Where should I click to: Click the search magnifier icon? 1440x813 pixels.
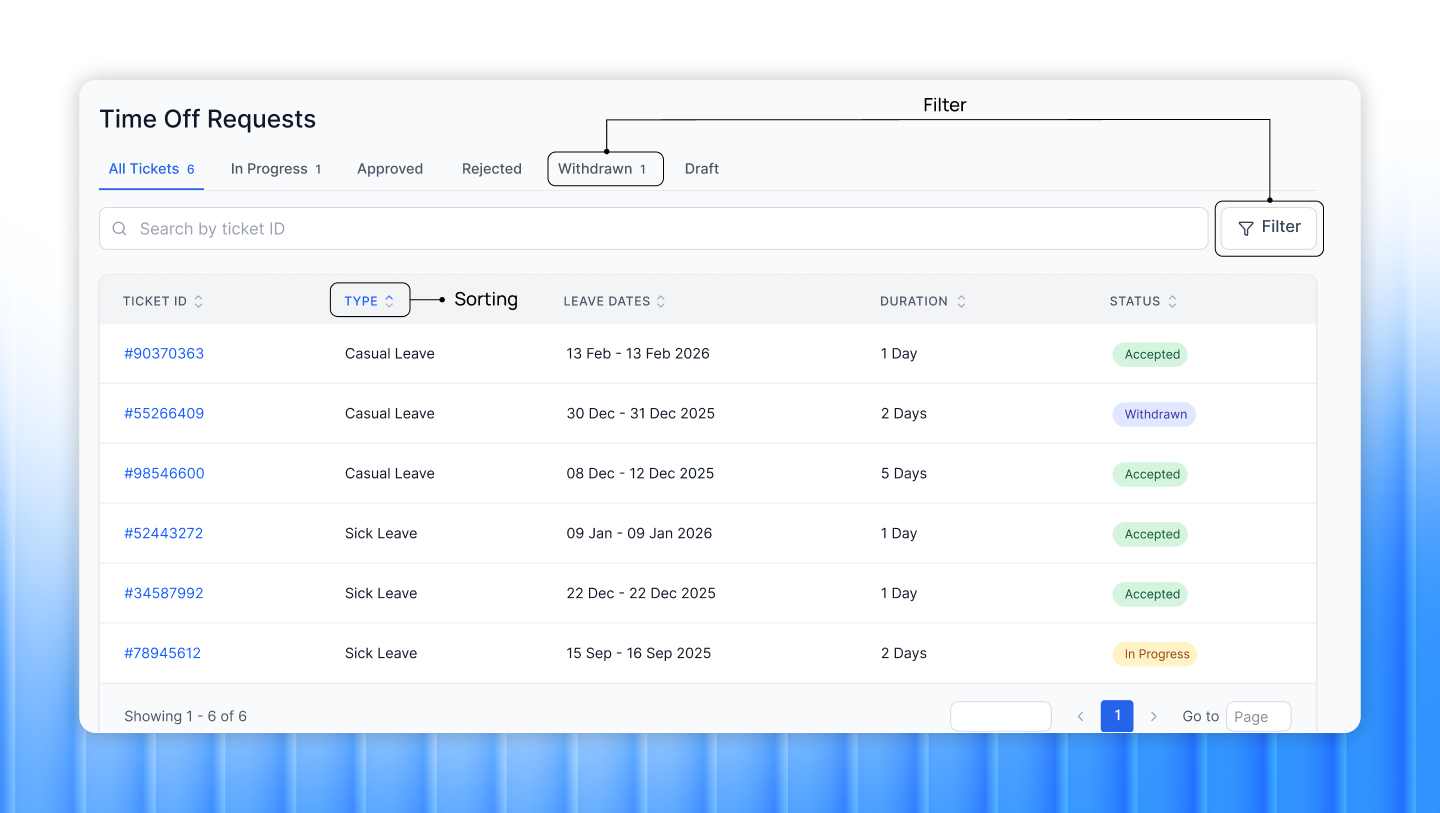[119, 228]
